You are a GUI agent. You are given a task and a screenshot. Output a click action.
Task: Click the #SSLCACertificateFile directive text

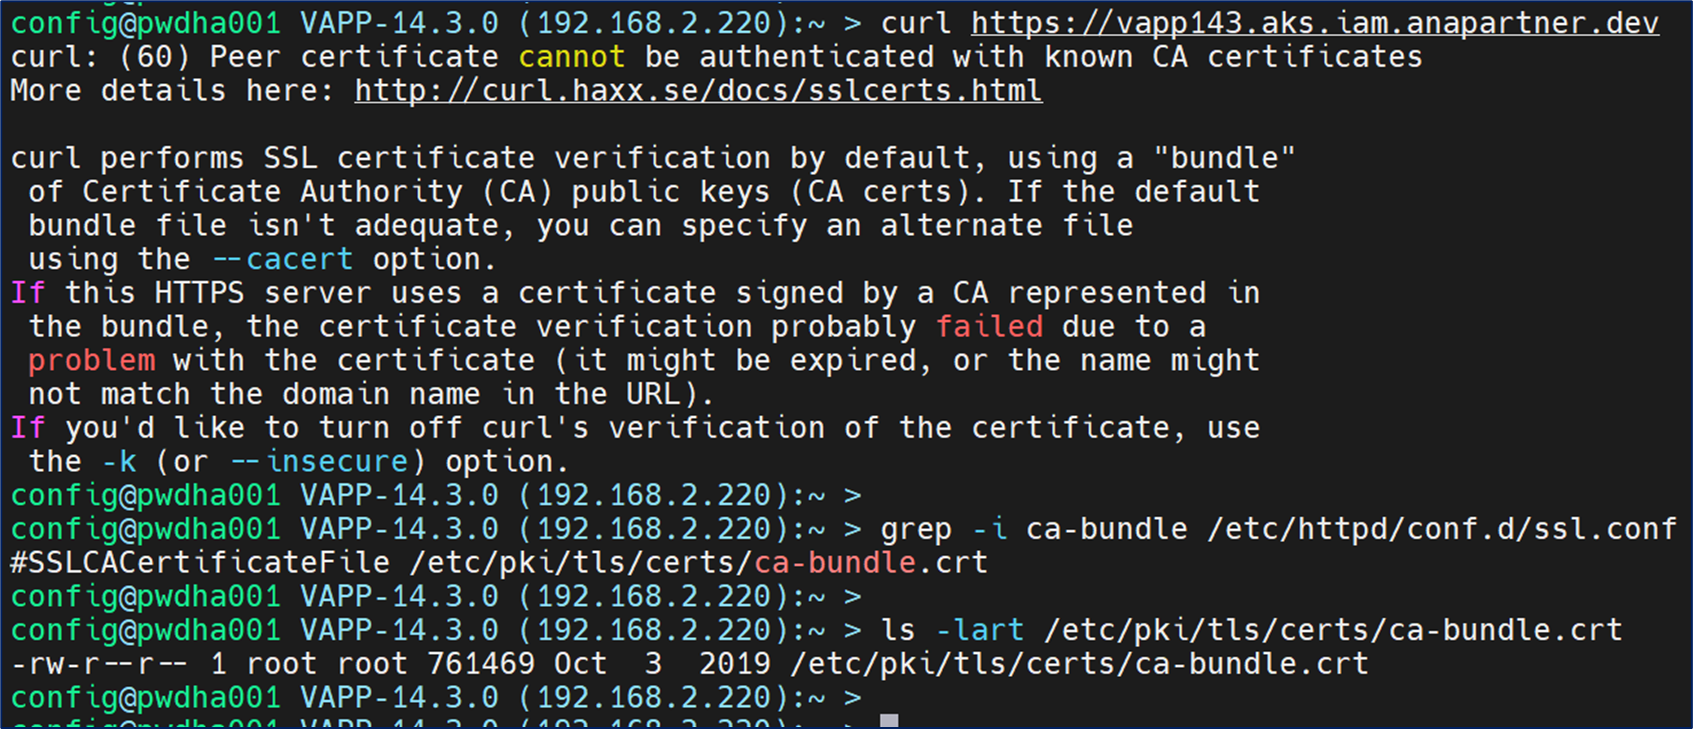200,563
